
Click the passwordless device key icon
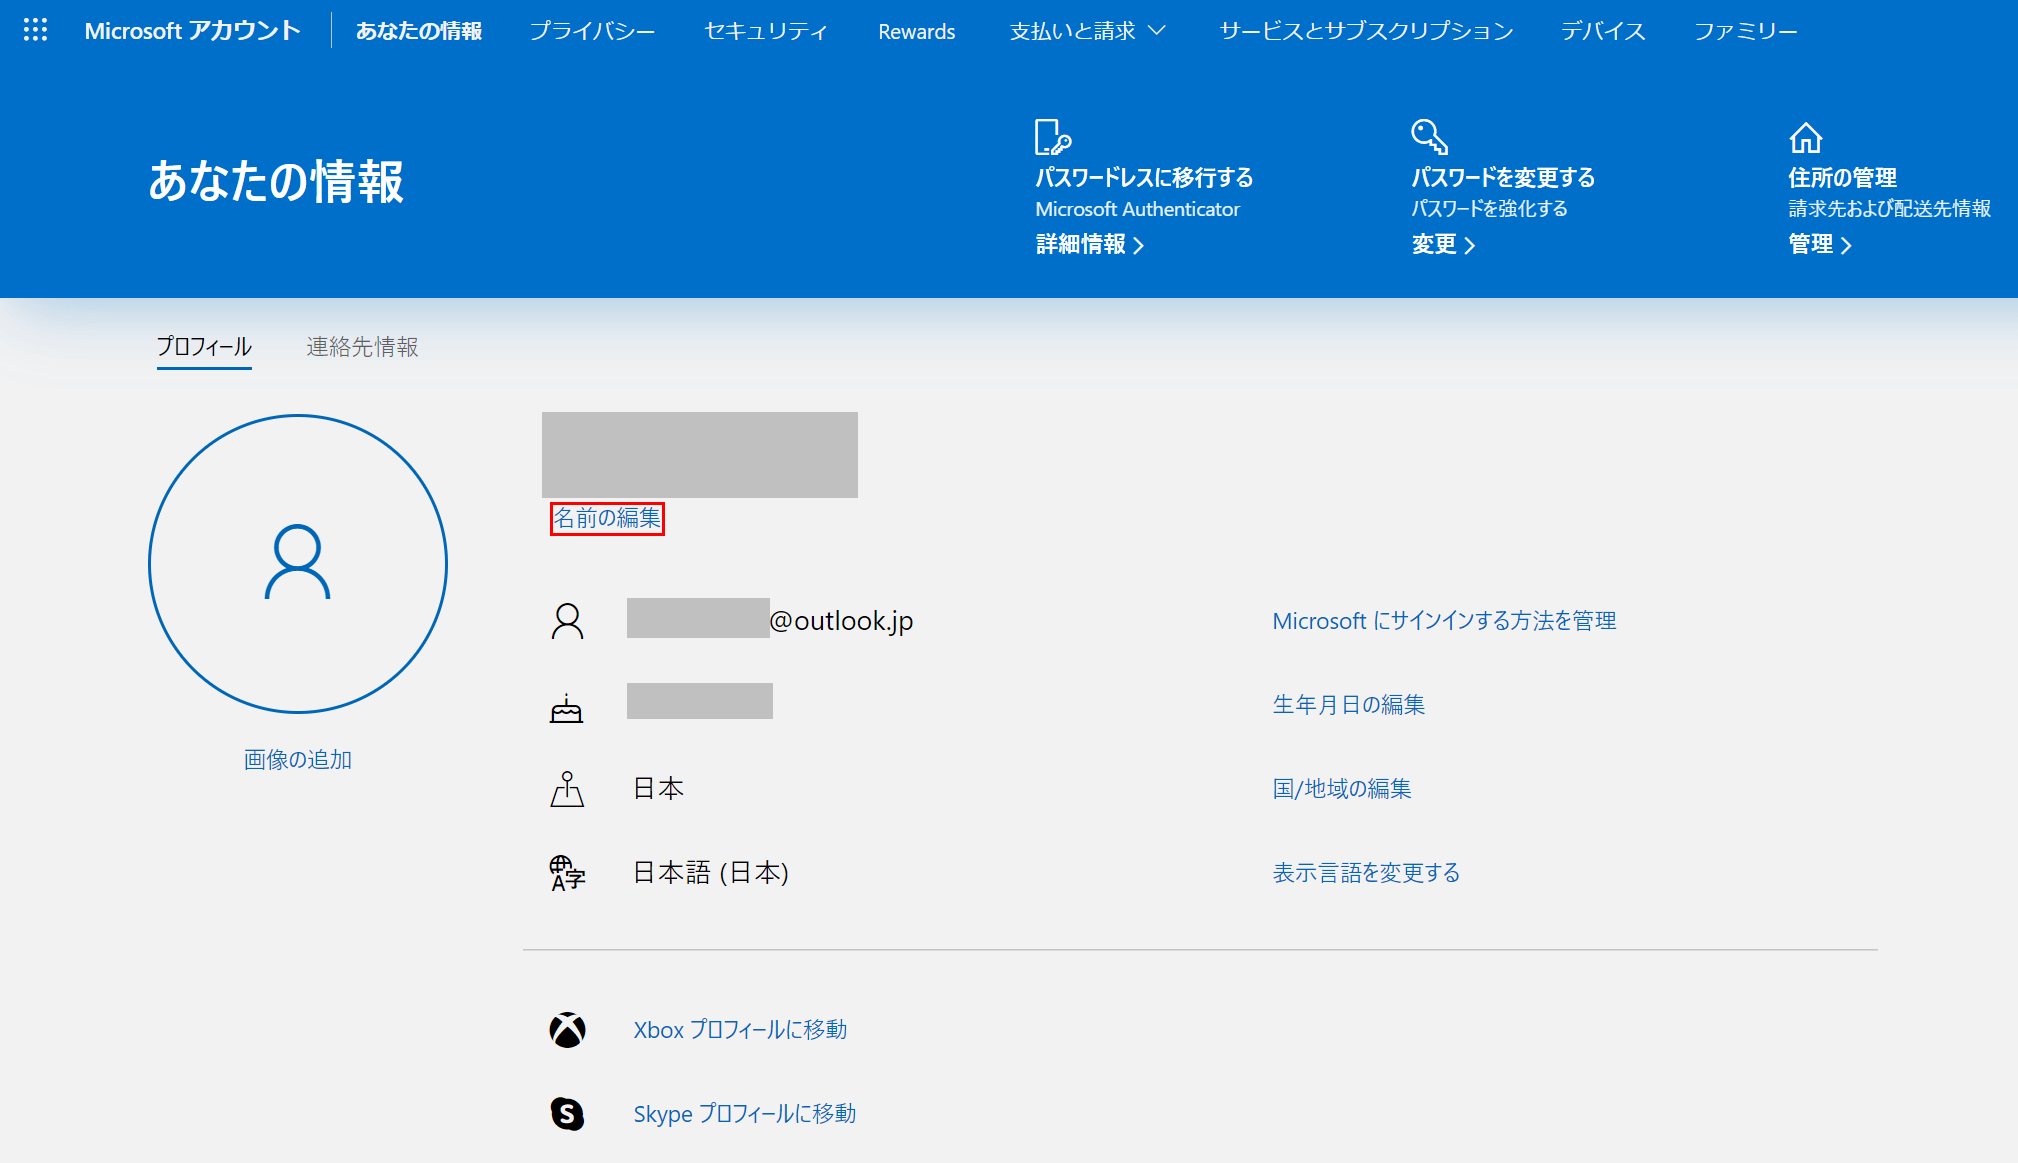coord(1052,137)
